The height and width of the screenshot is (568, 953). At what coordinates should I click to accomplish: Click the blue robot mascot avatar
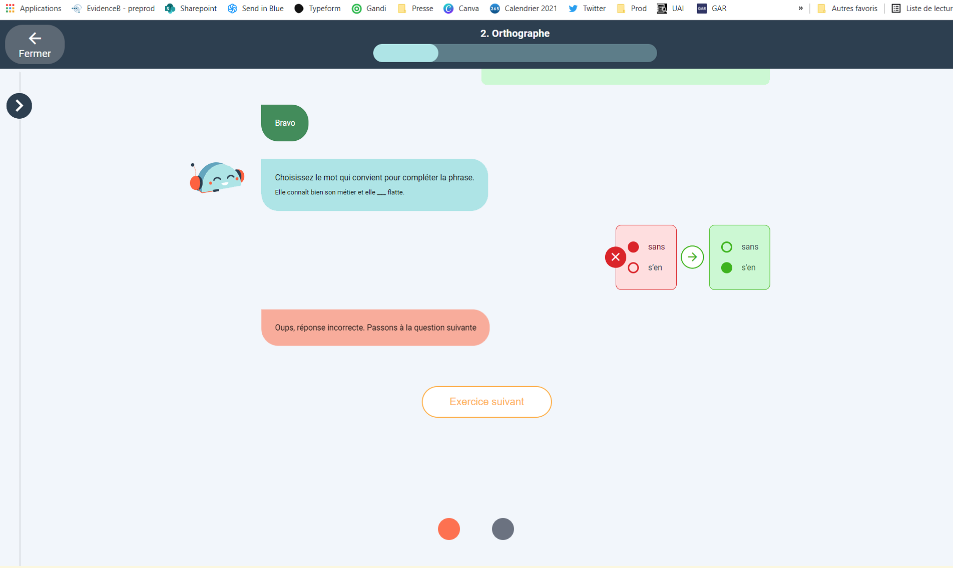pyautogui.click(x=217, y=178)
